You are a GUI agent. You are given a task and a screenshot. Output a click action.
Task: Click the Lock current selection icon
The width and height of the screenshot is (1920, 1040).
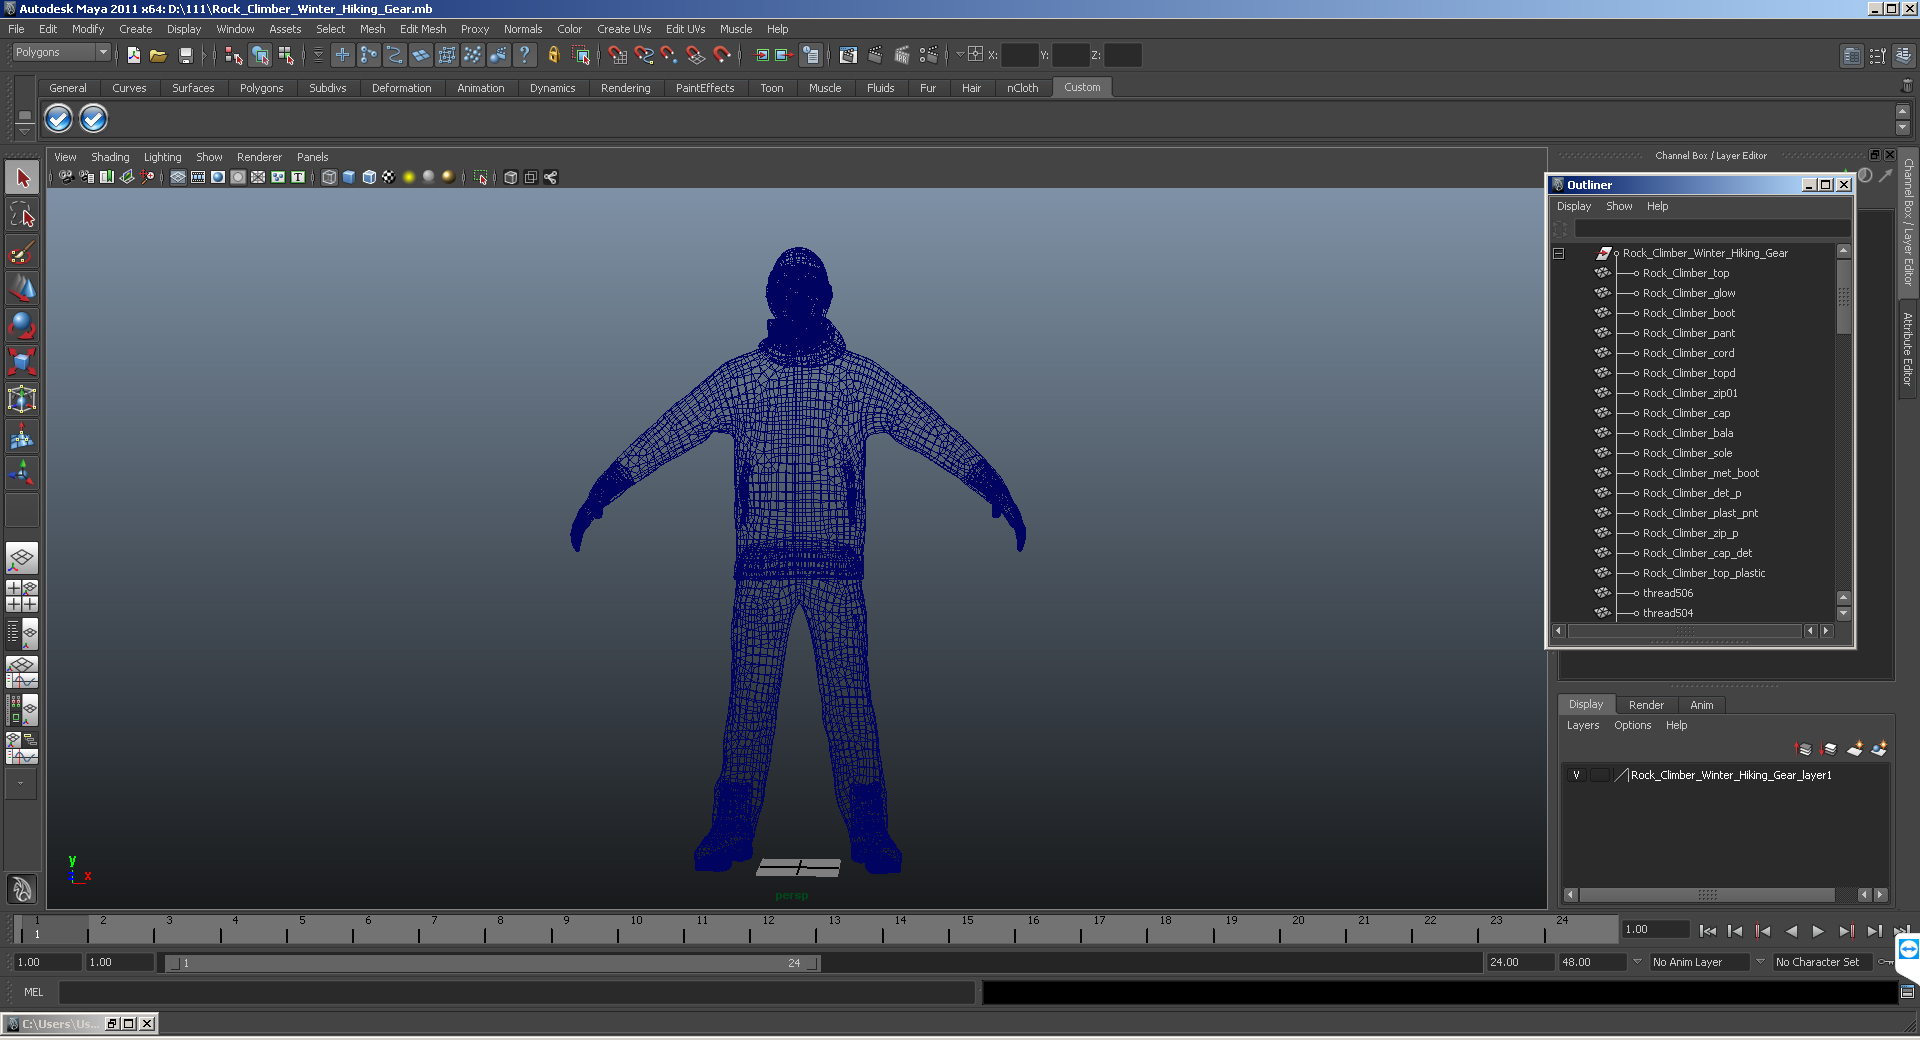[553, 55]
